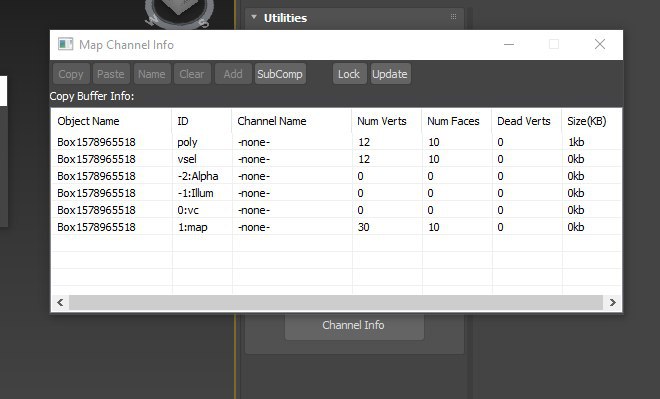Click the 30 Num Verts value
This screenshot has width=660, height=399.
pyautogui.click(x=364, y=227)
